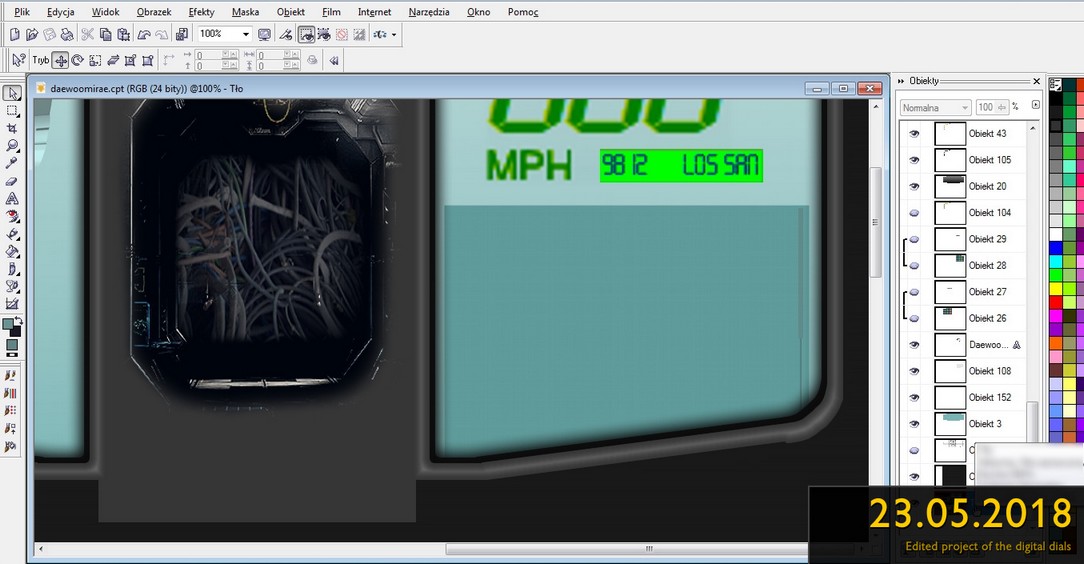
Task: Select the Rectangle Mask tool
Action: (12, 111)
